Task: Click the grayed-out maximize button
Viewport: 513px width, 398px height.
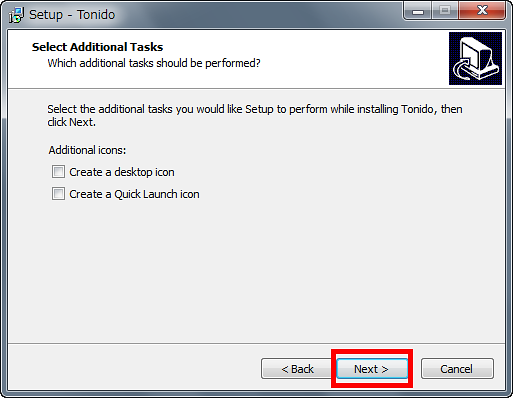Action: 445,11
